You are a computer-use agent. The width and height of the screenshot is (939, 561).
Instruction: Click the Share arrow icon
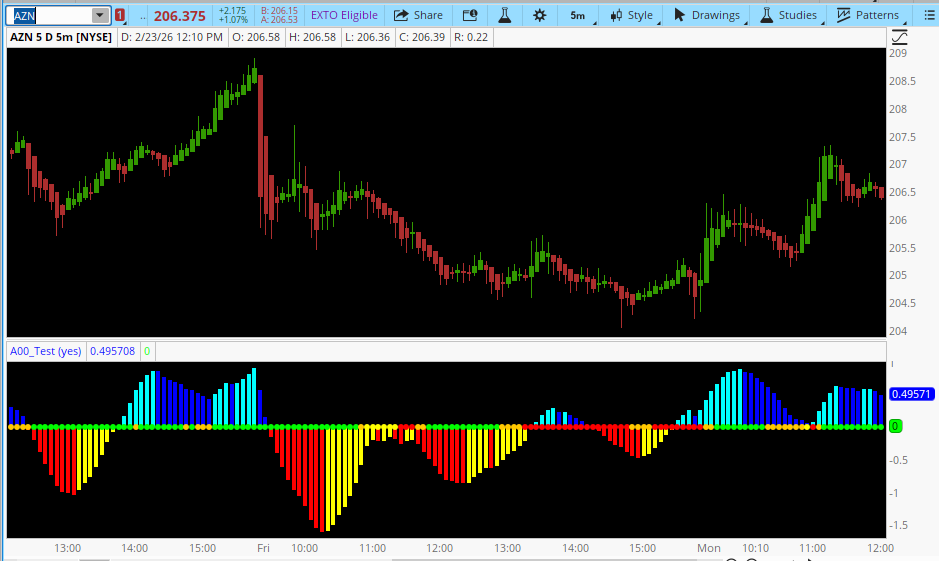coord(401,15)
